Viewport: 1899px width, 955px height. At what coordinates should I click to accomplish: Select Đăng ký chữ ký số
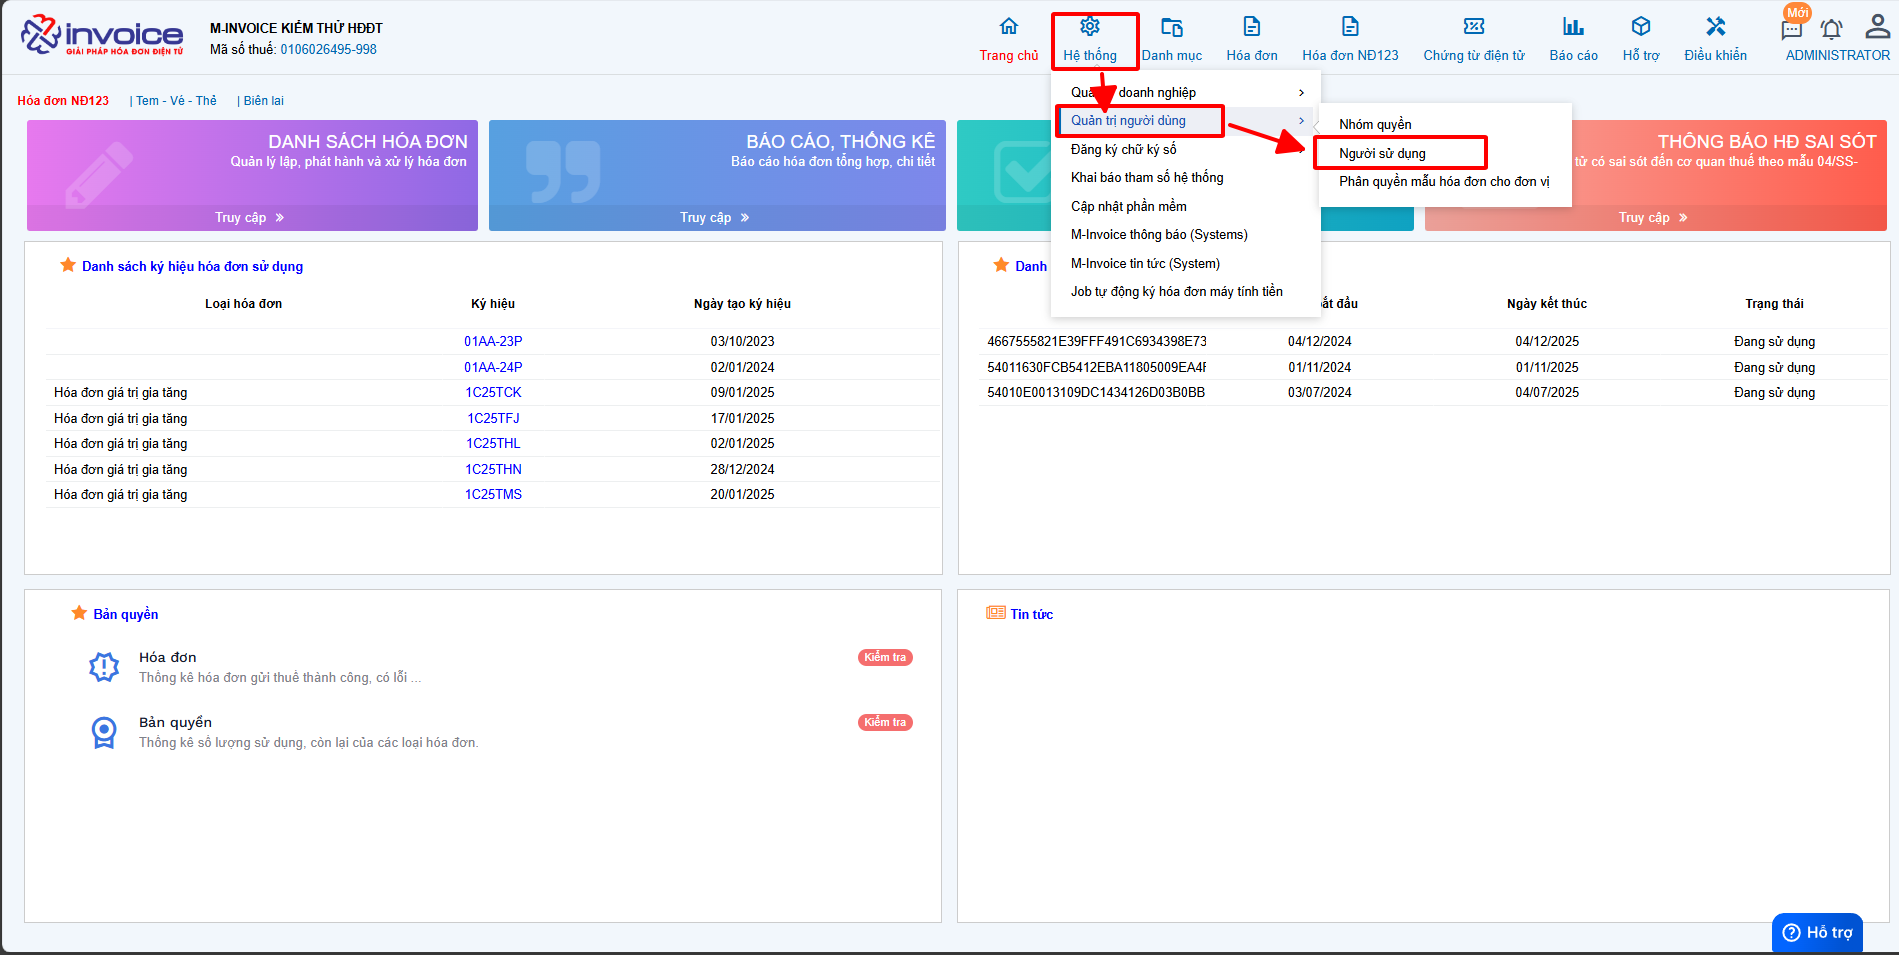click(x=1123, y=149)
